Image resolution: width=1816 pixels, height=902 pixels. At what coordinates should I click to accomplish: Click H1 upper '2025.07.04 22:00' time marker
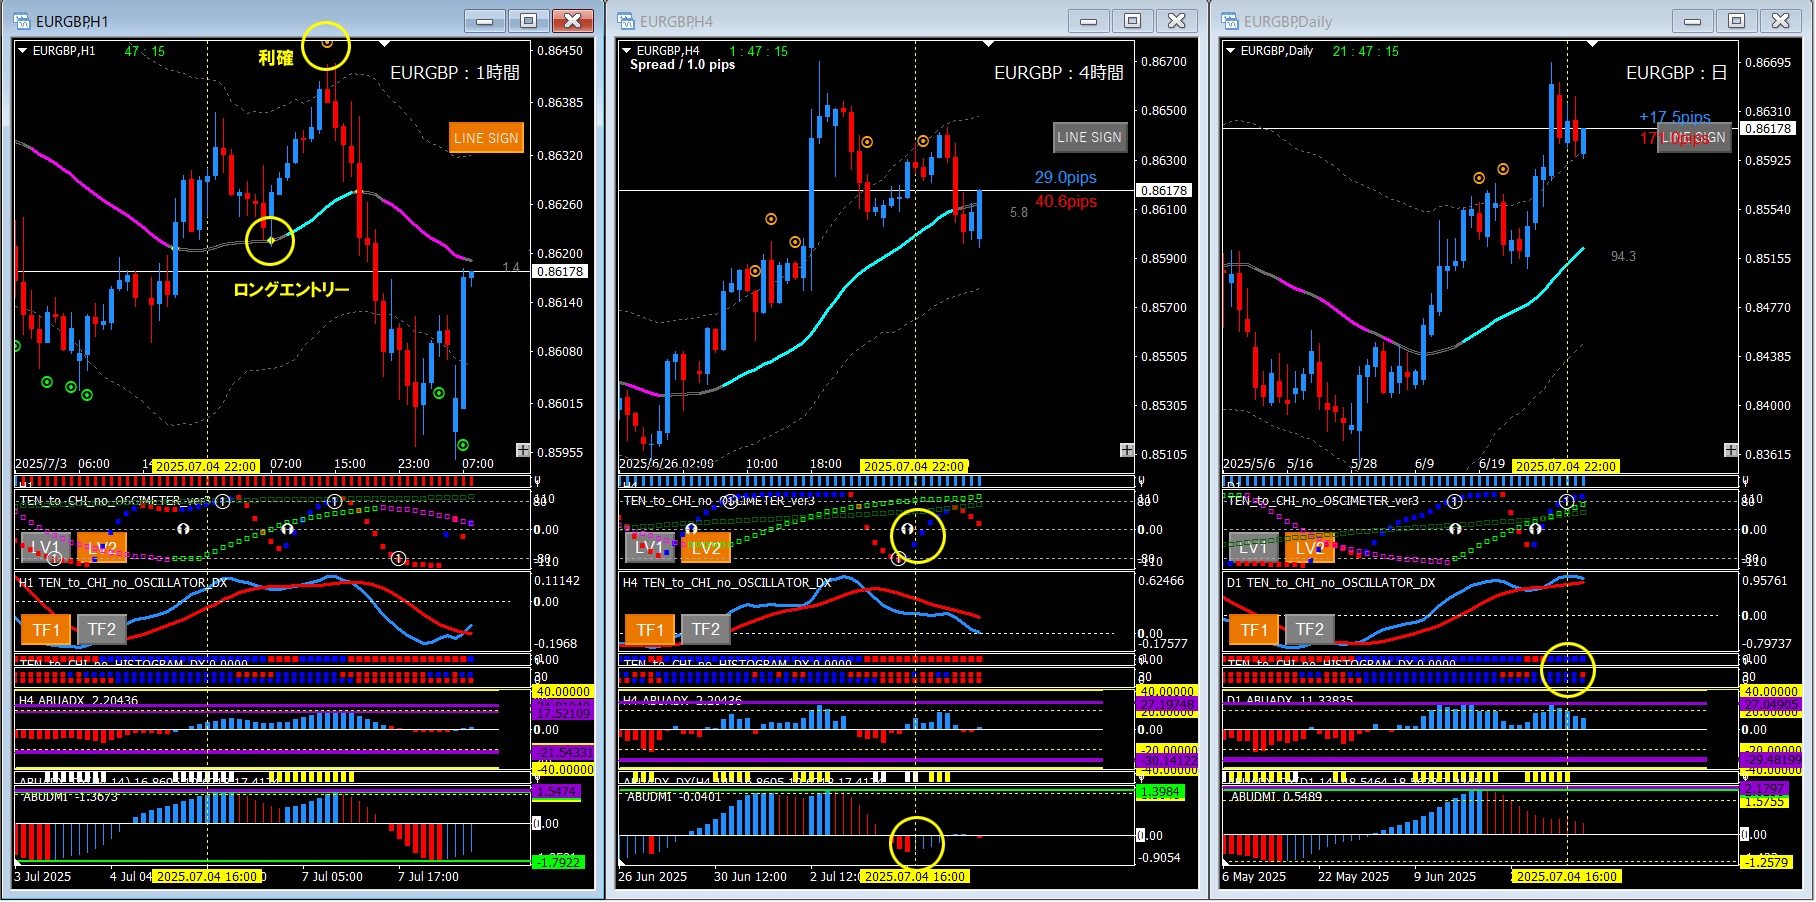(206, 466)
